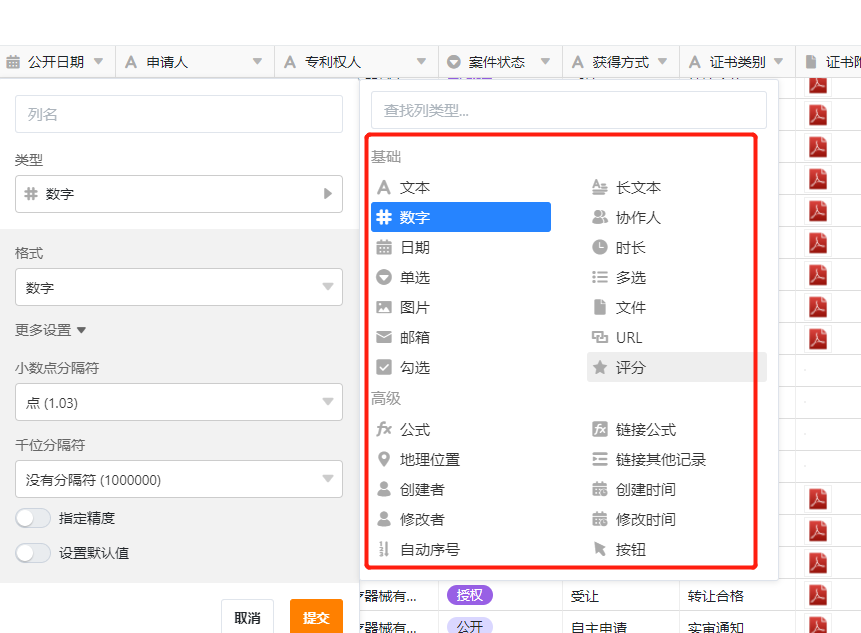Click the 提交 submit button

click(316, 618)
